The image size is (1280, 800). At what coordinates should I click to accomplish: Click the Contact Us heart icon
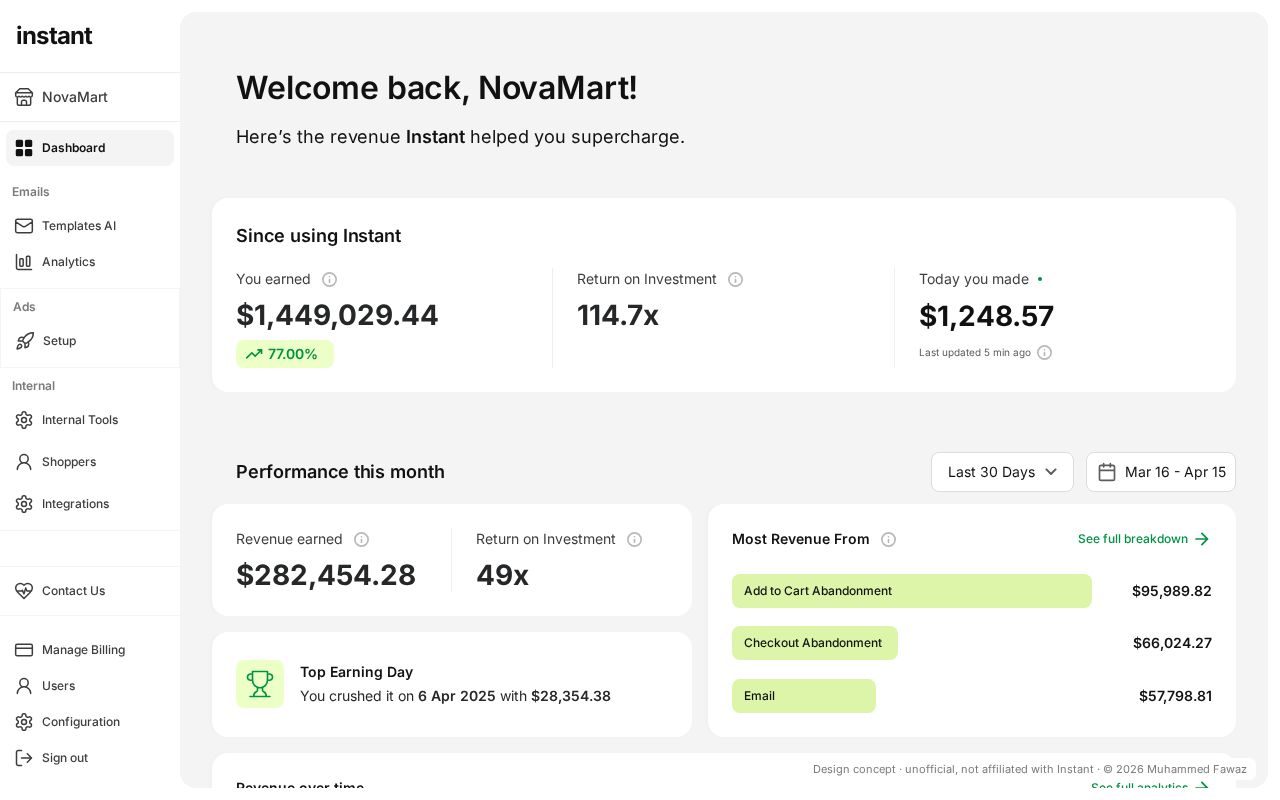tap(24, 591)
